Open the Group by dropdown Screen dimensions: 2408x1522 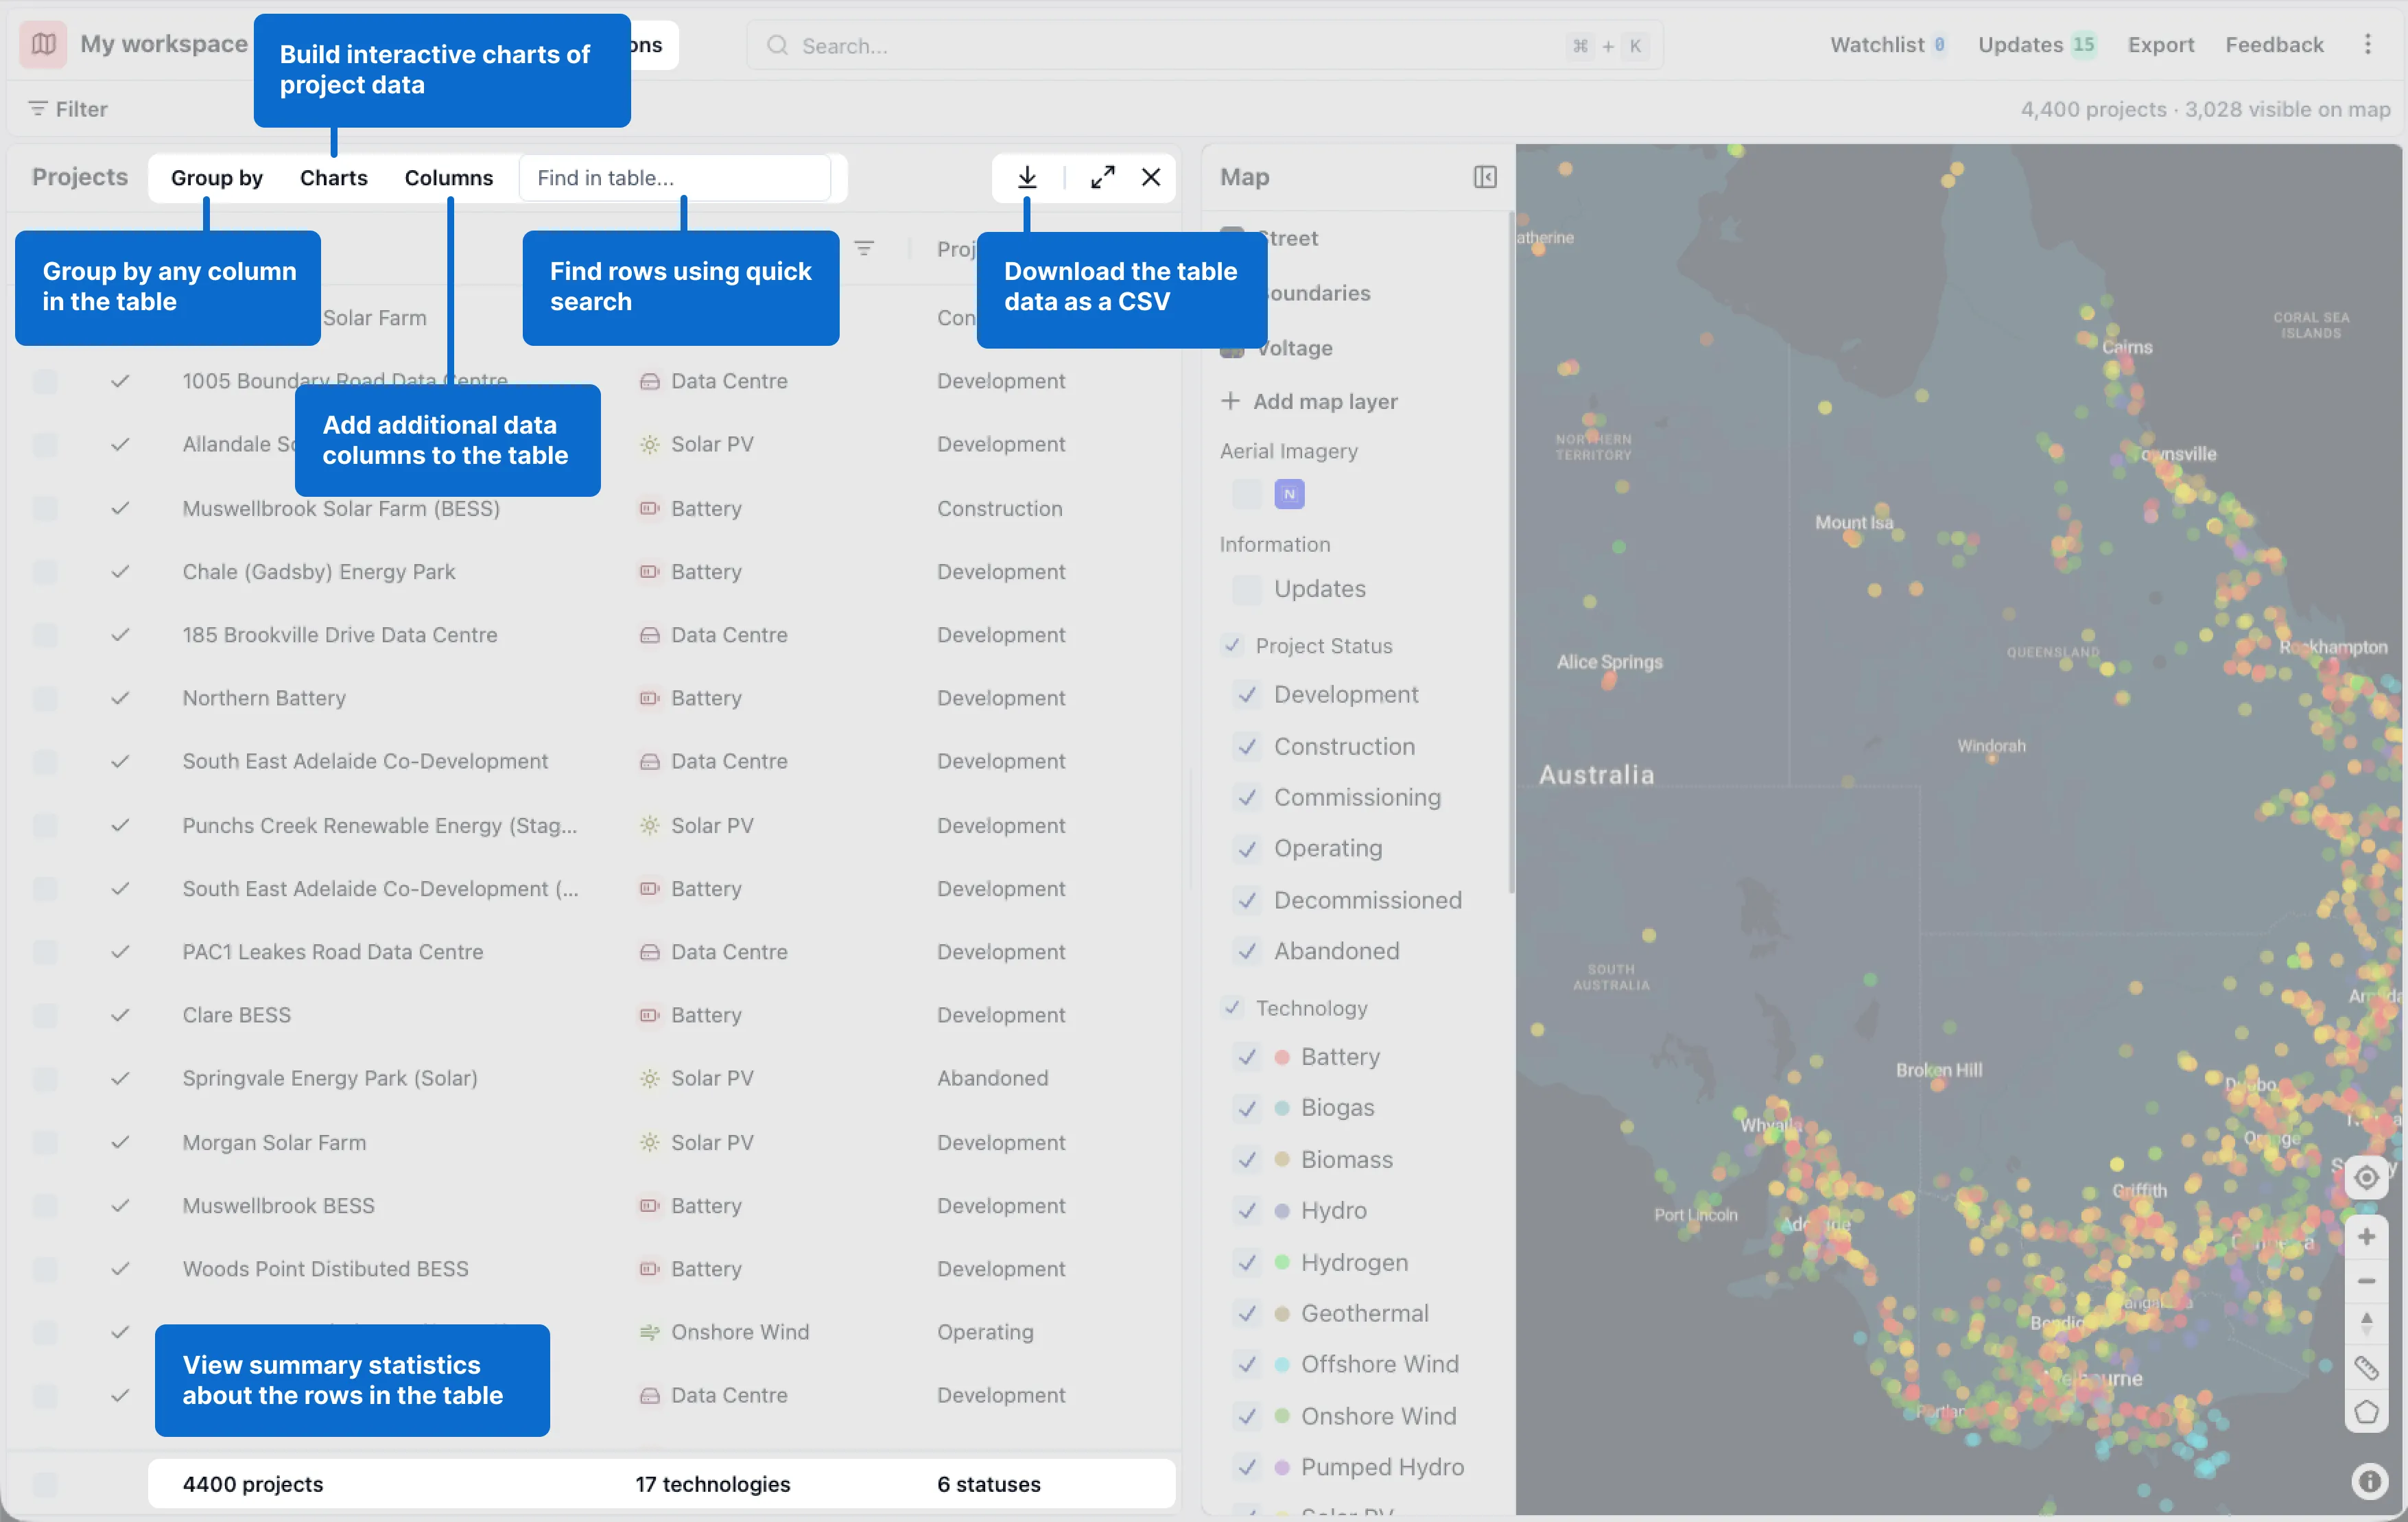(216, 177)
